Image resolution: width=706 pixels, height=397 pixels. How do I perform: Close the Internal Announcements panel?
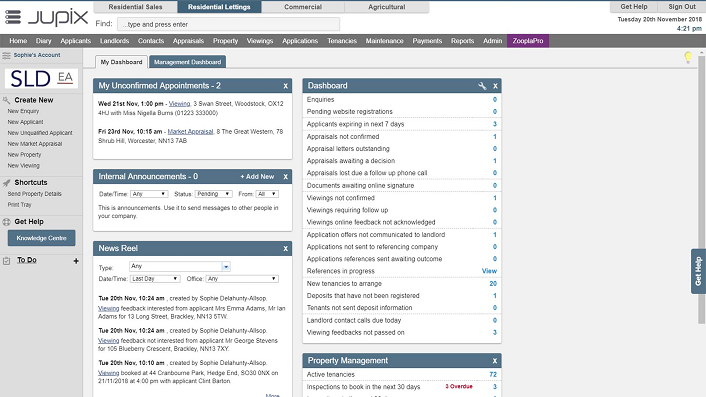285,177
